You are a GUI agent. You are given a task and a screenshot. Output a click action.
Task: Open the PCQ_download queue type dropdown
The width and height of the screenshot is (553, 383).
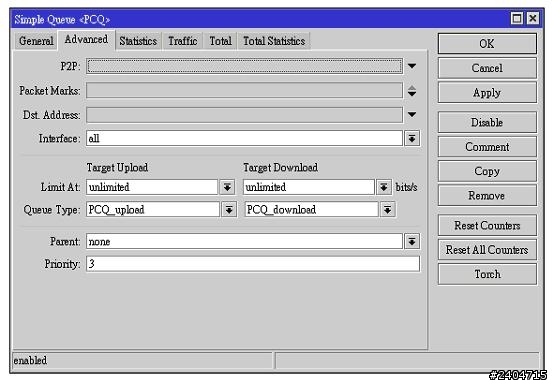[x=388, y=210]
